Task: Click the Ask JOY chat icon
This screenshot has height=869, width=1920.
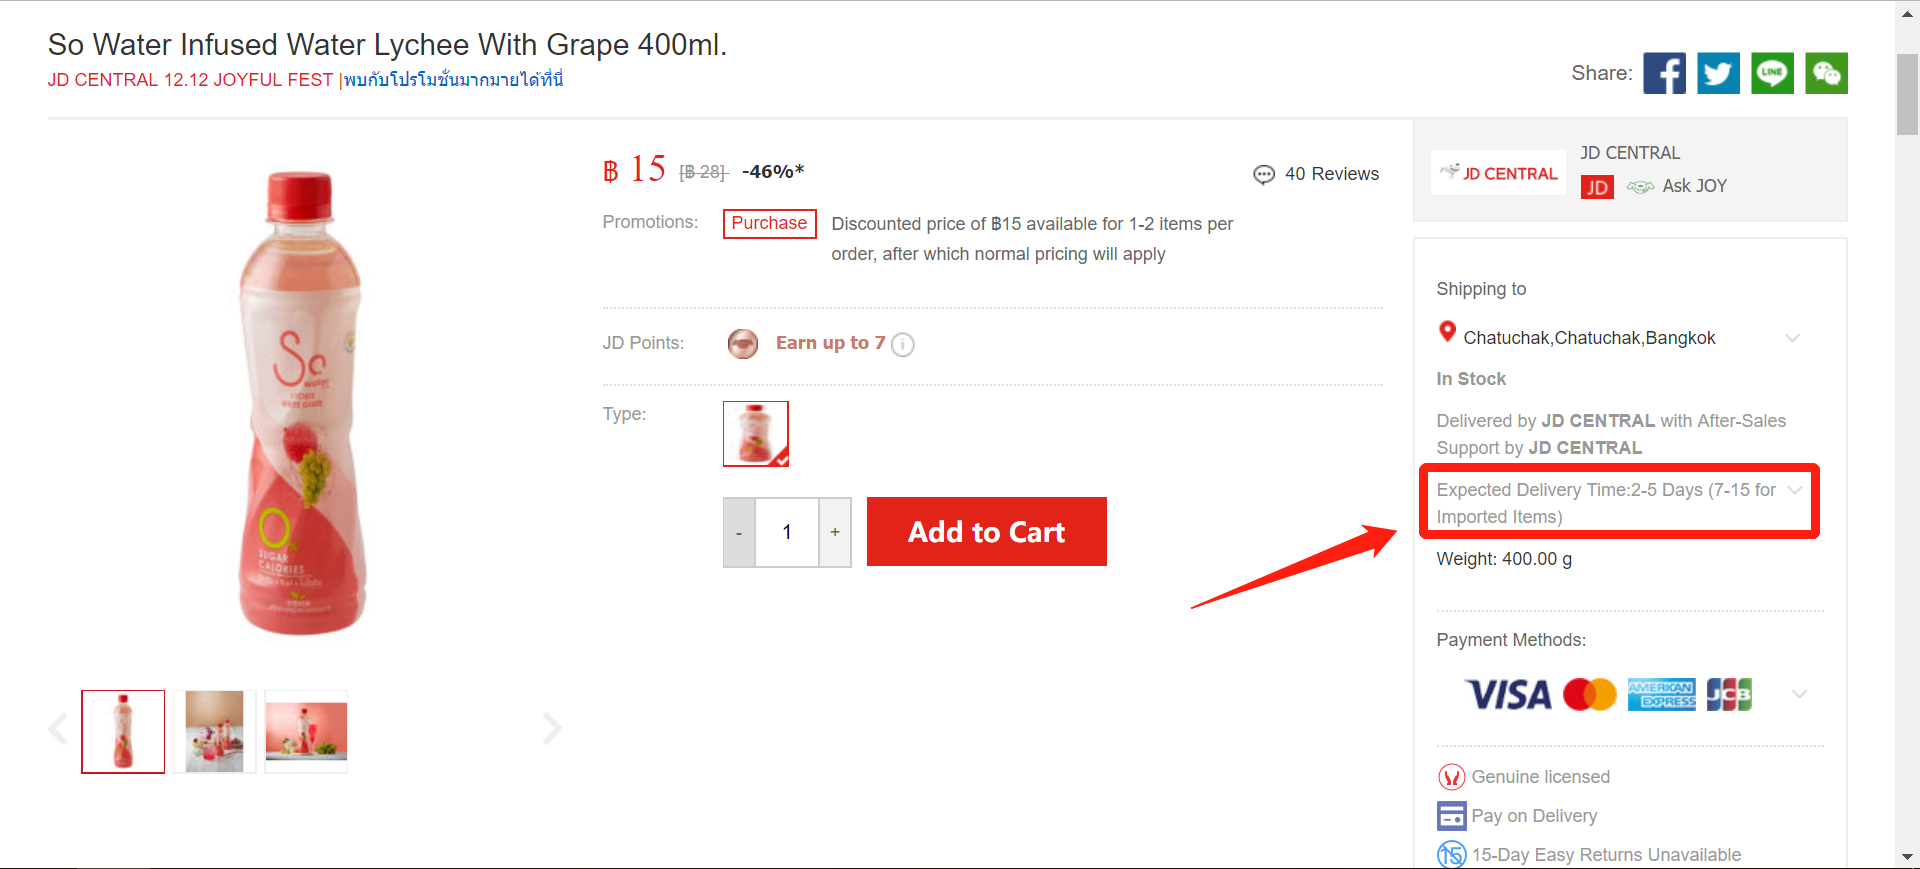Action: [1640, 187]
